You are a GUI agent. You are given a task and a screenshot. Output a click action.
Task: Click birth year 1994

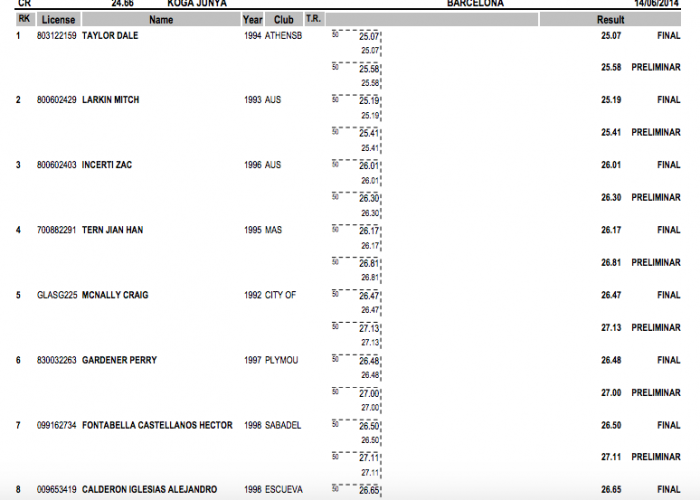[253, 36]
